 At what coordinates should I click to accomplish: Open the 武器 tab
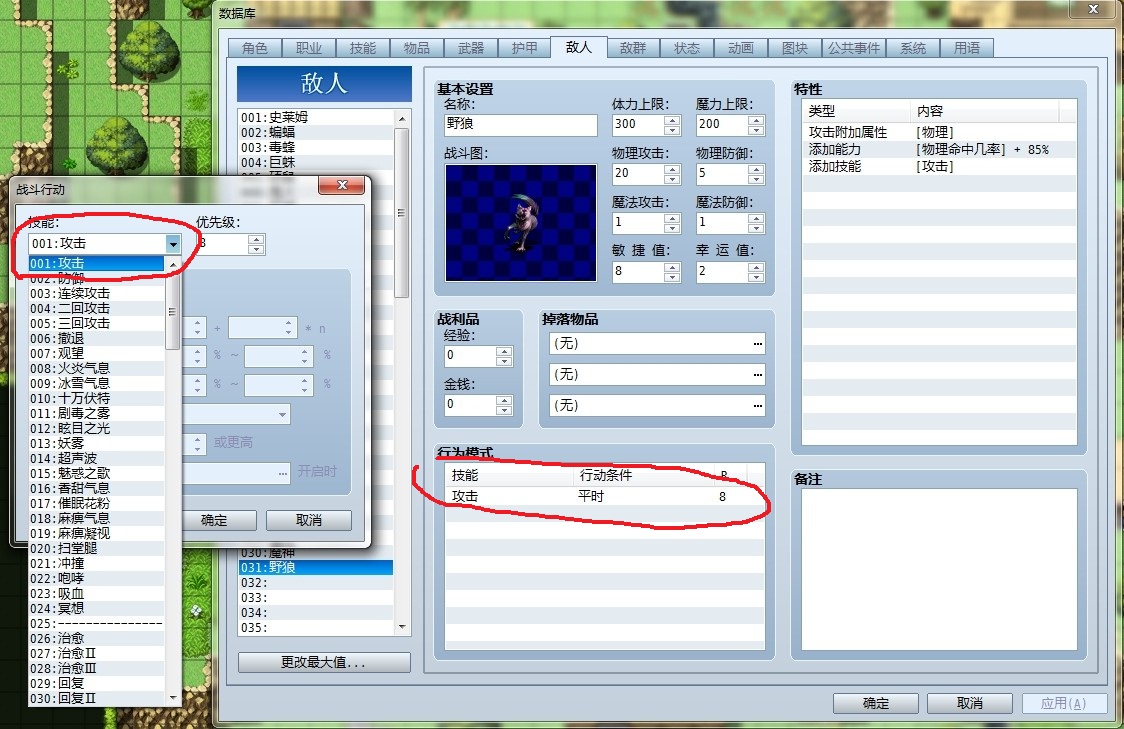470,48
